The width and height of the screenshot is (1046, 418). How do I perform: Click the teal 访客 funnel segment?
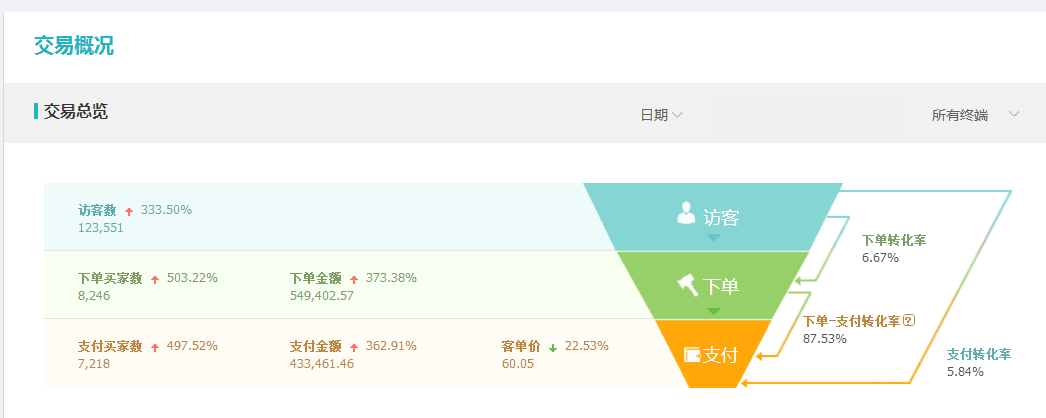pyautogui.click(x=712, y=217)
